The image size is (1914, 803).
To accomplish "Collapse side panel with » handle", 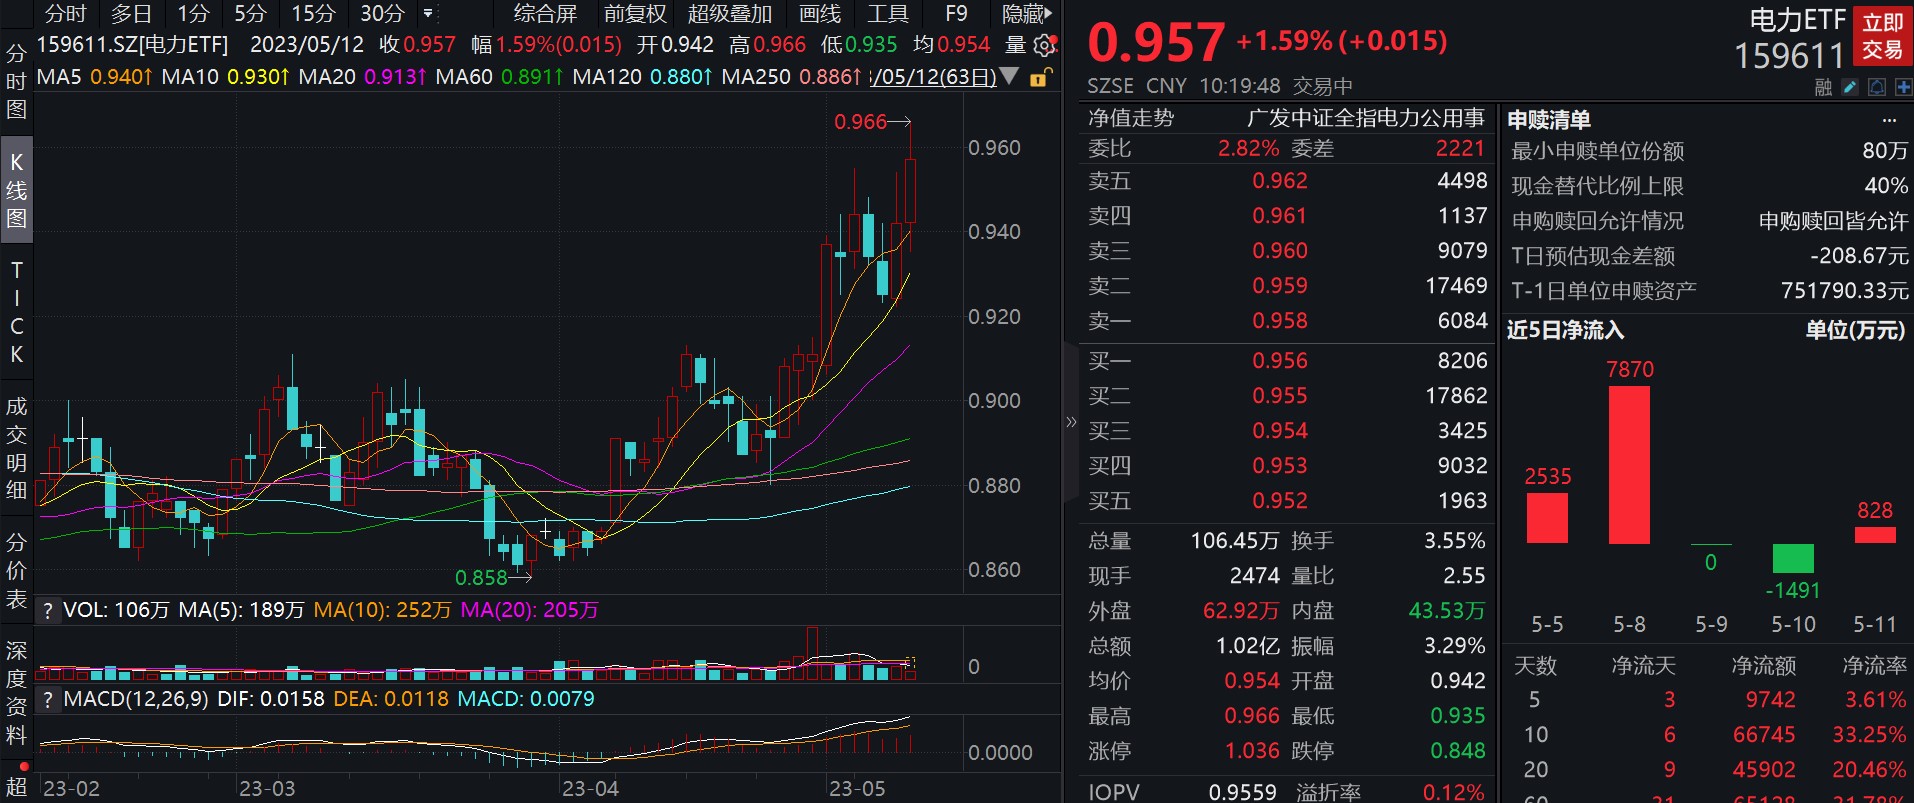I will click(x=1071, y=421).
